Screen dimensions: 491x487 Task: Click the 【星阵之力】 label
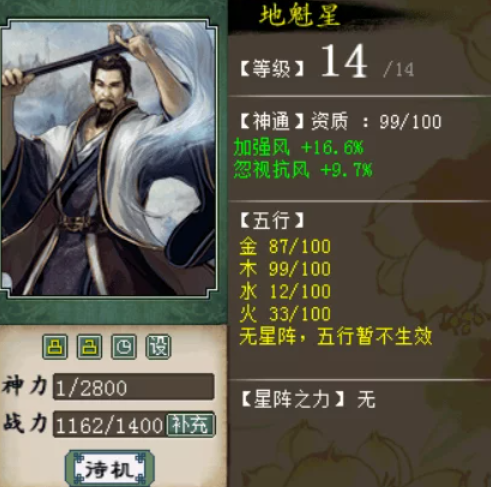293,399
